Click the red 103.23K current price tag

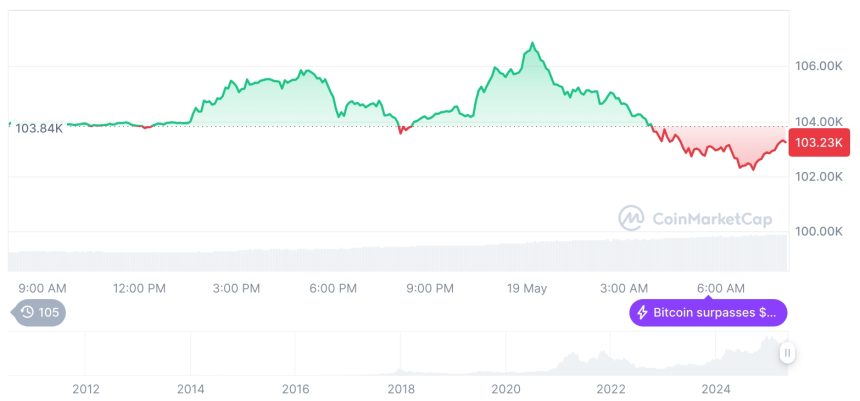point(819,143)
